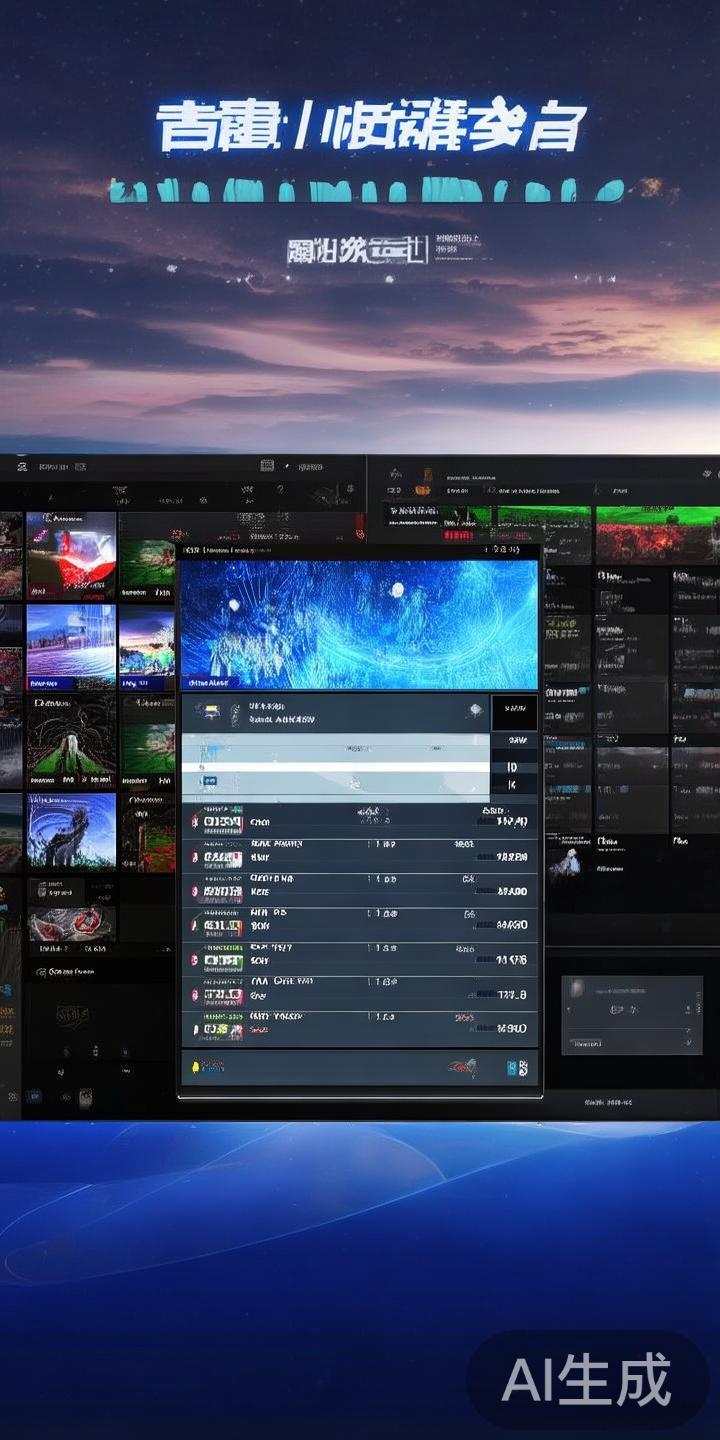The image size is (720, 1440).
Task: Expand the white selected bar in the dialog
Action: [335, 765]
